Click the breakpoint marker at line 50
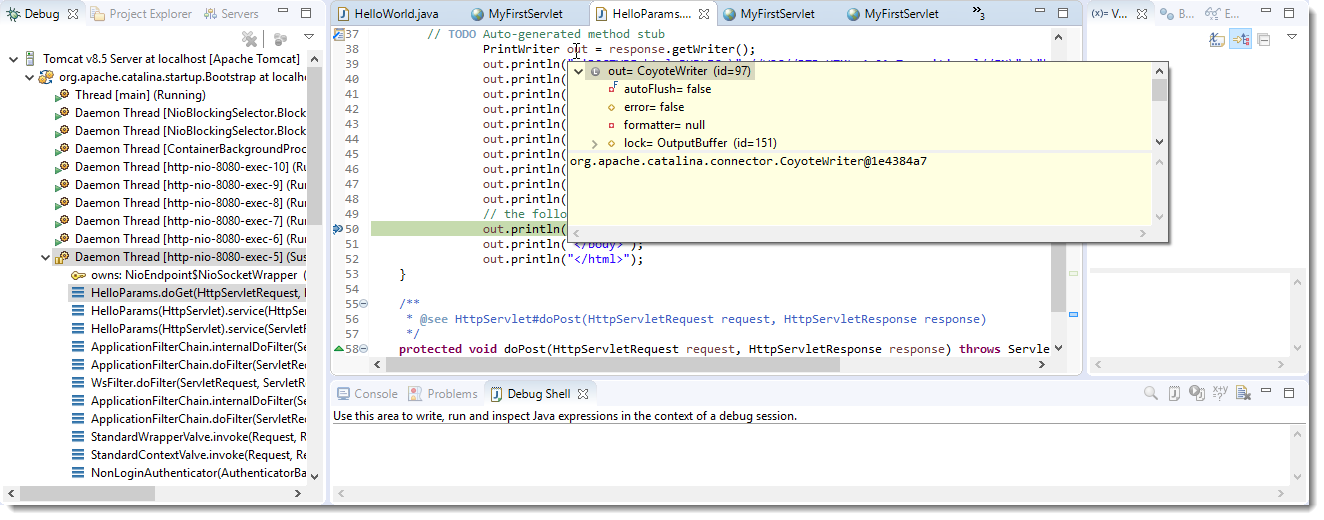Screen dimensions: 1324x520 [338, 229]
